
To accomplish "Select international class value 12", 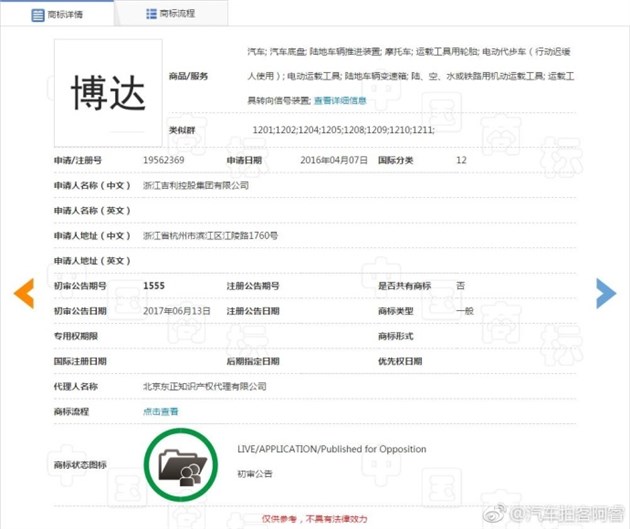I will (461, 160).
